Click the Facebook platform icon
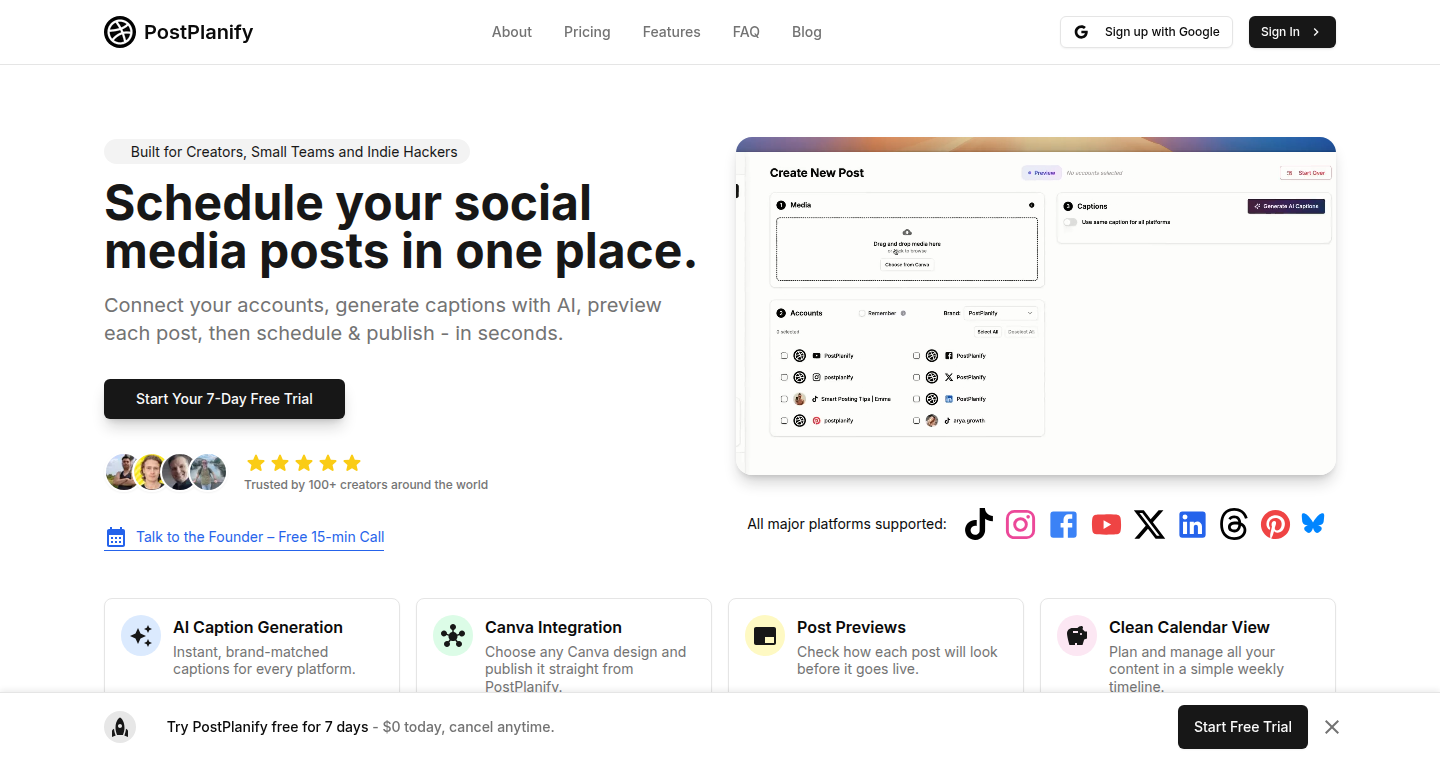Viewport: 1440px width, 761px height. 1063,524
